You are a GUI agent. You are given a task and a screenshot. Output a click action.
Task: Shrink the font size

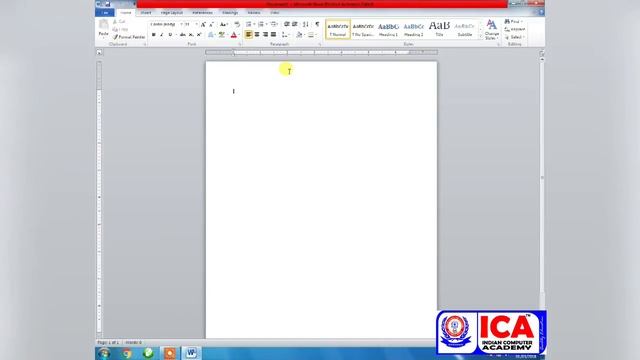point(211,24)
